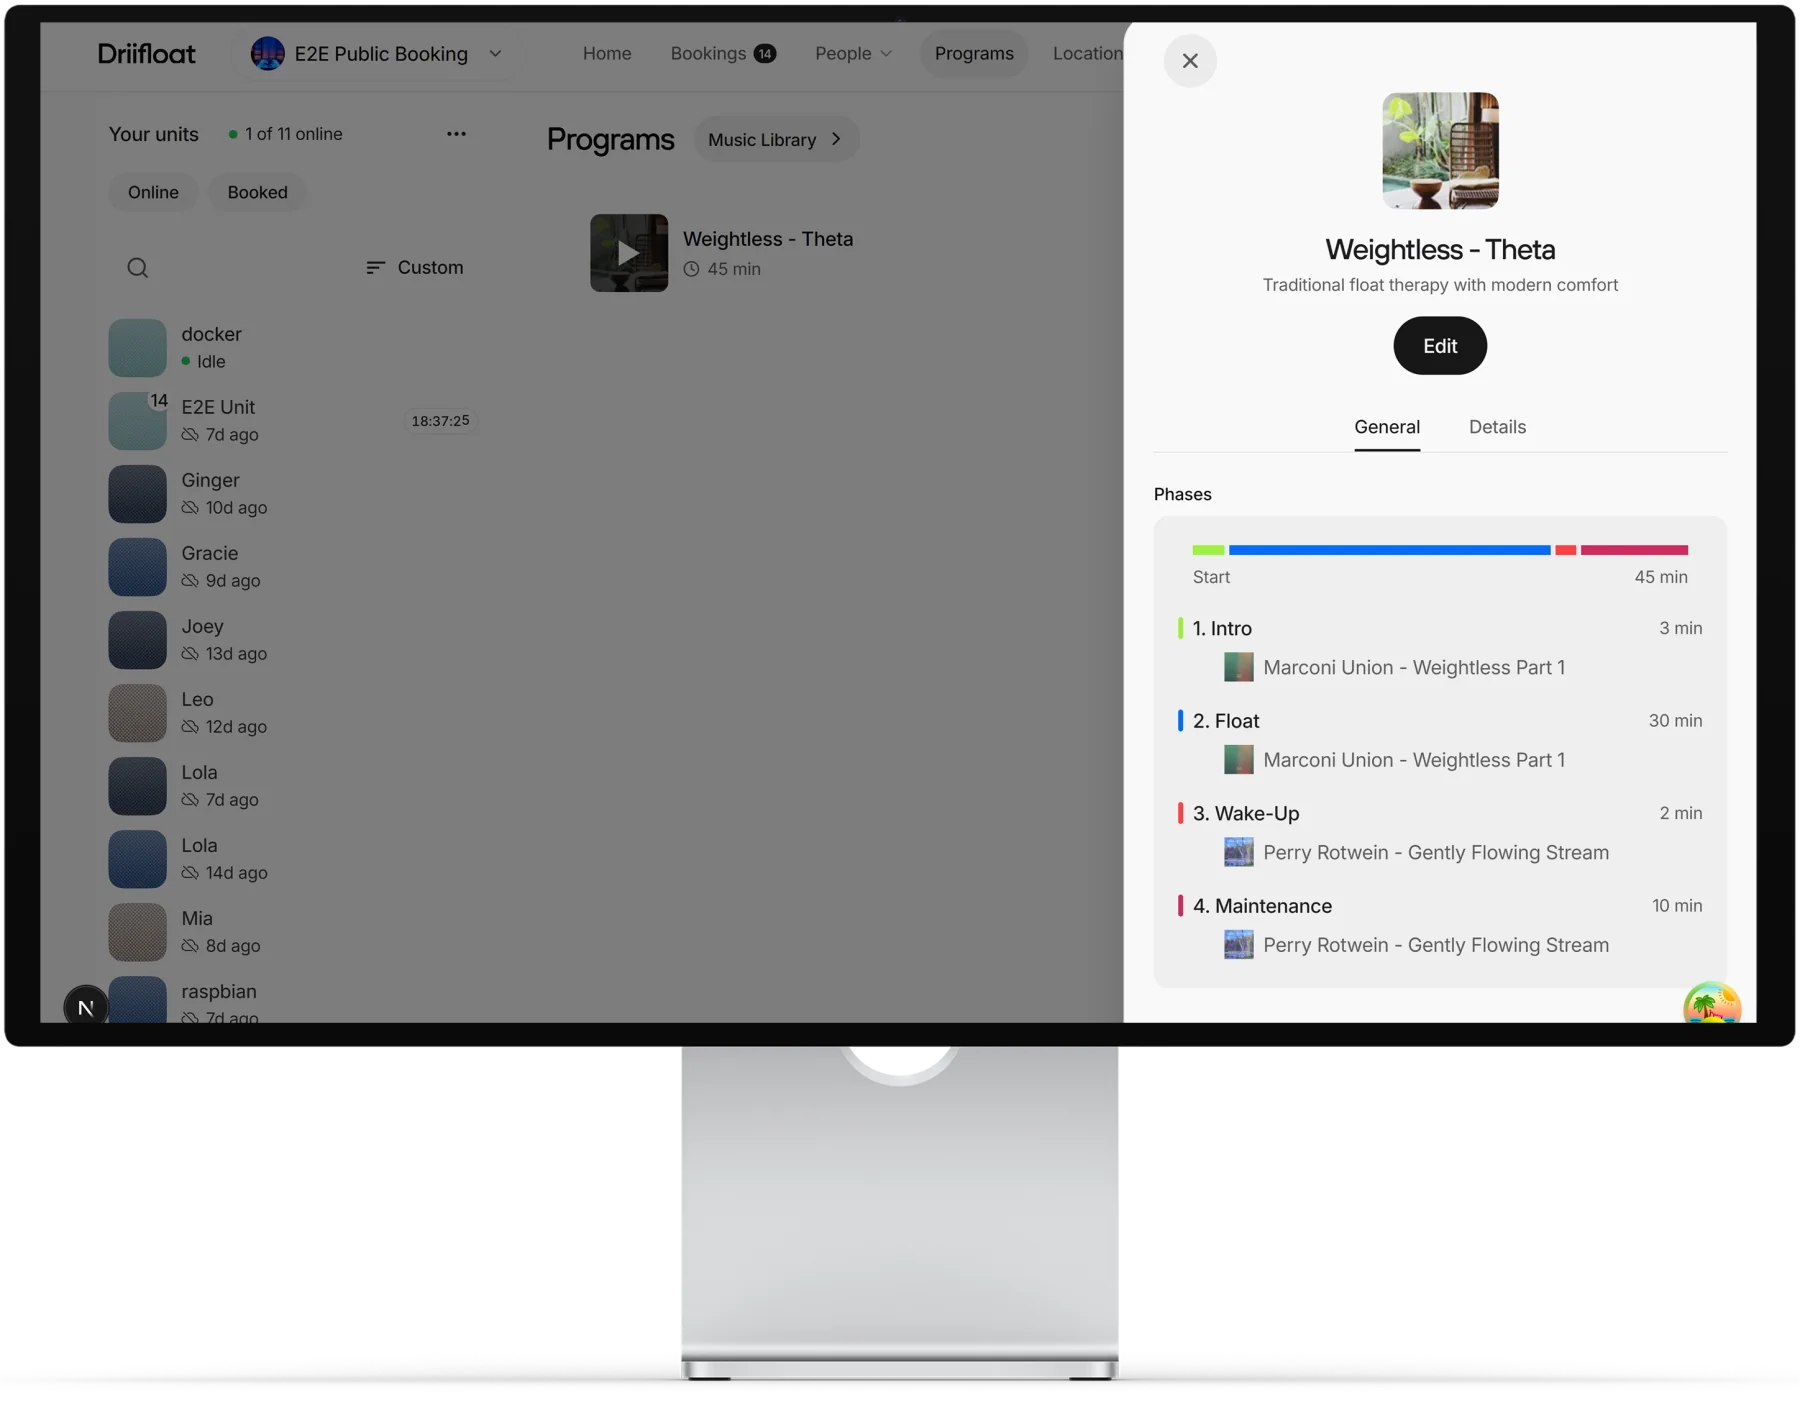The width and height of the screenshot is (1800, 1413).
Task: Click the E2E Public Booking avatar
Action: click(267, 54)
